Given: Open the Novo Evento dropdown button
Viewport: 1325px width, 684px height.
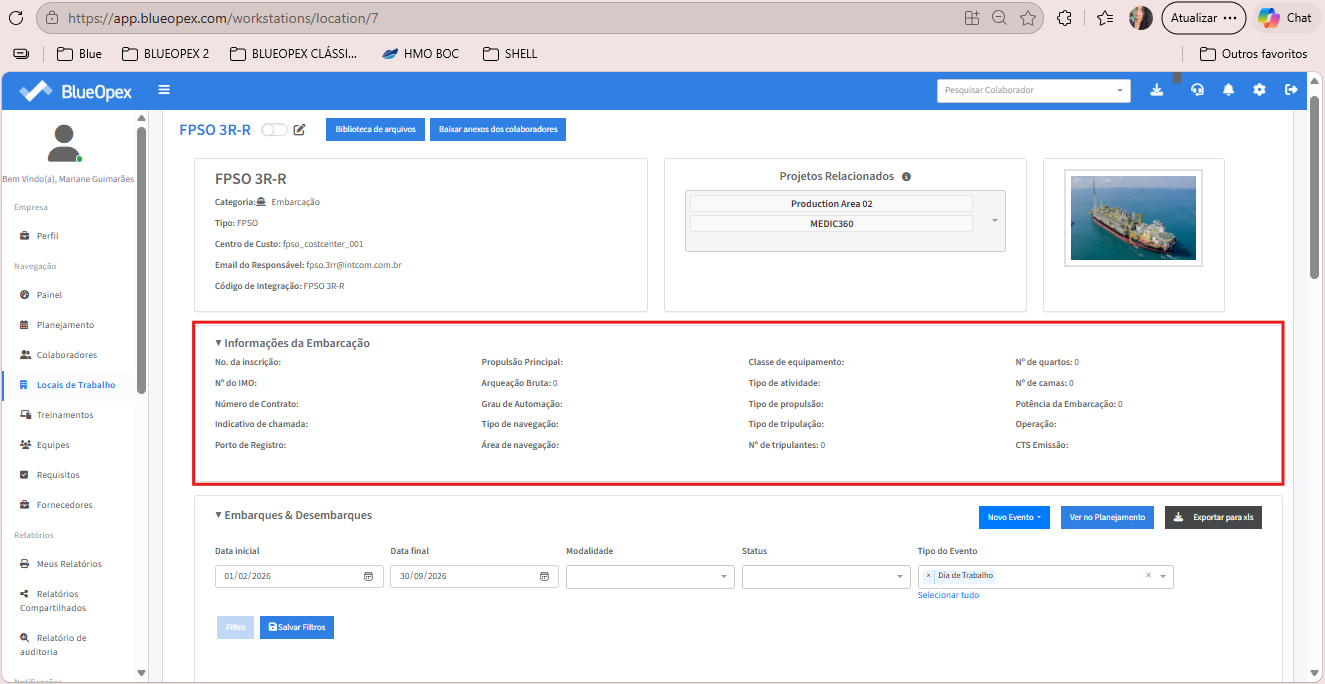Looking at the screenshot, I should point(1014,517).
